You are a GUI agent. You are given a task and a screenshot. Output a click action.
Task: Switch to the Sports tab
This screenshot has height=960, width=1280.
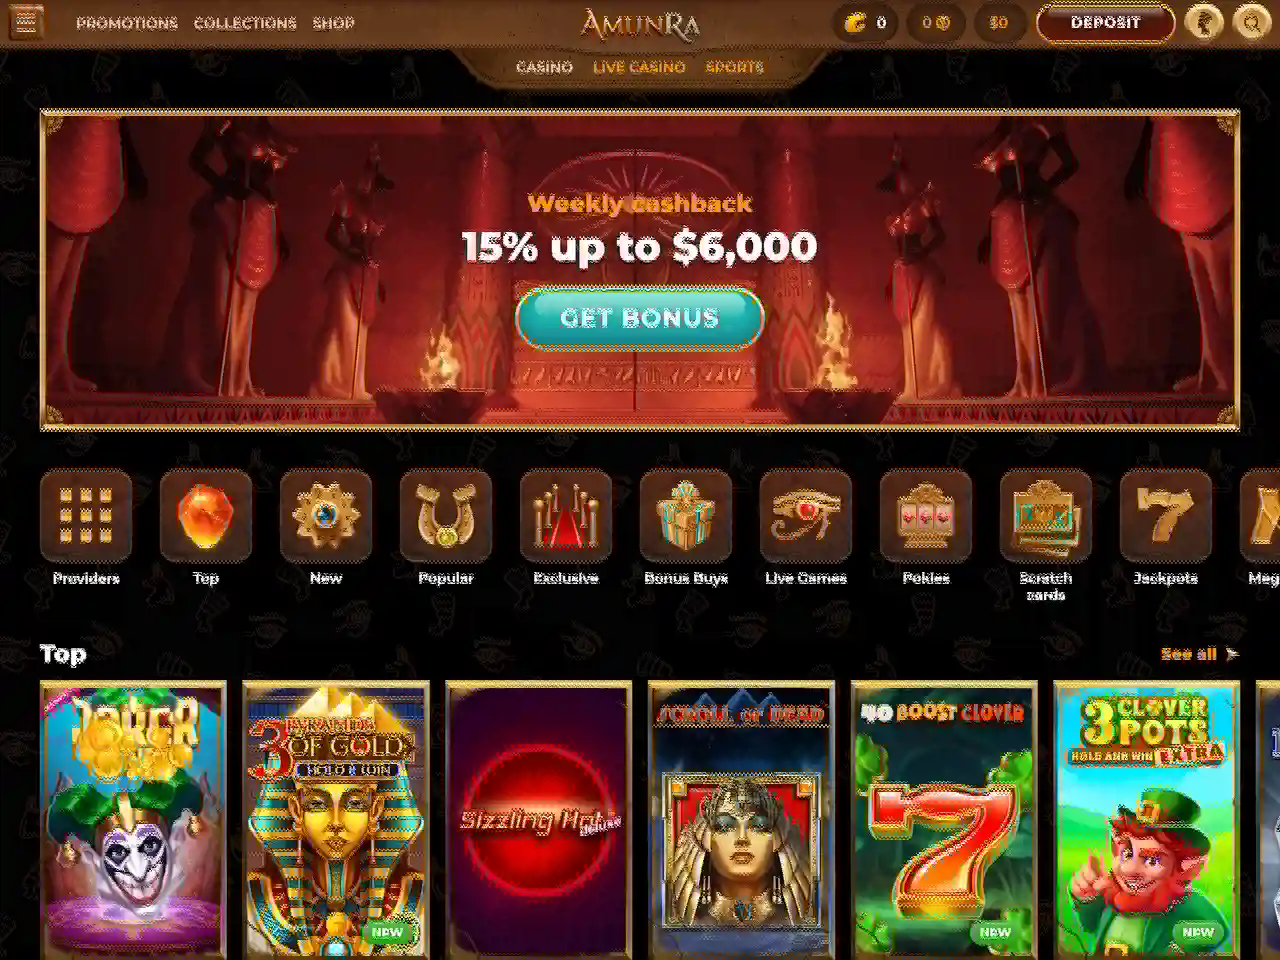[x=735, y=67]
